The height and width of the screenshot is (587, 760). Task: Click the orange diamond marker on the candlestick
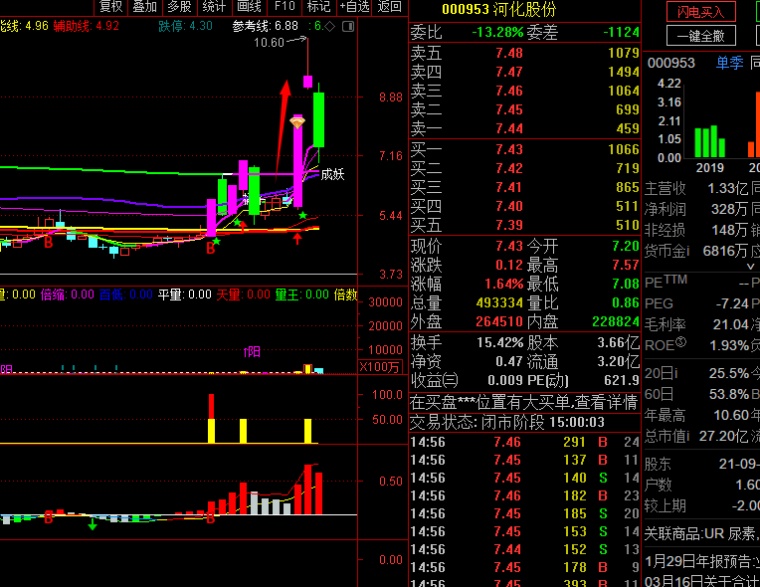click(x=298, y=122)
